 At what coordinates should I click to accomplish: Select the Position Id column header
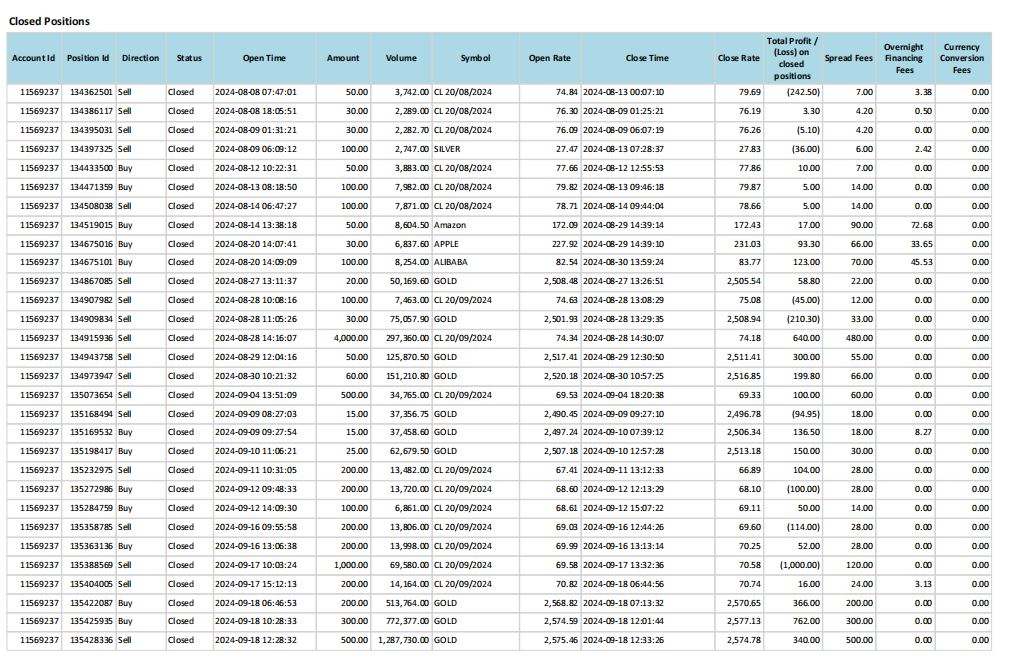coord(88,58)
